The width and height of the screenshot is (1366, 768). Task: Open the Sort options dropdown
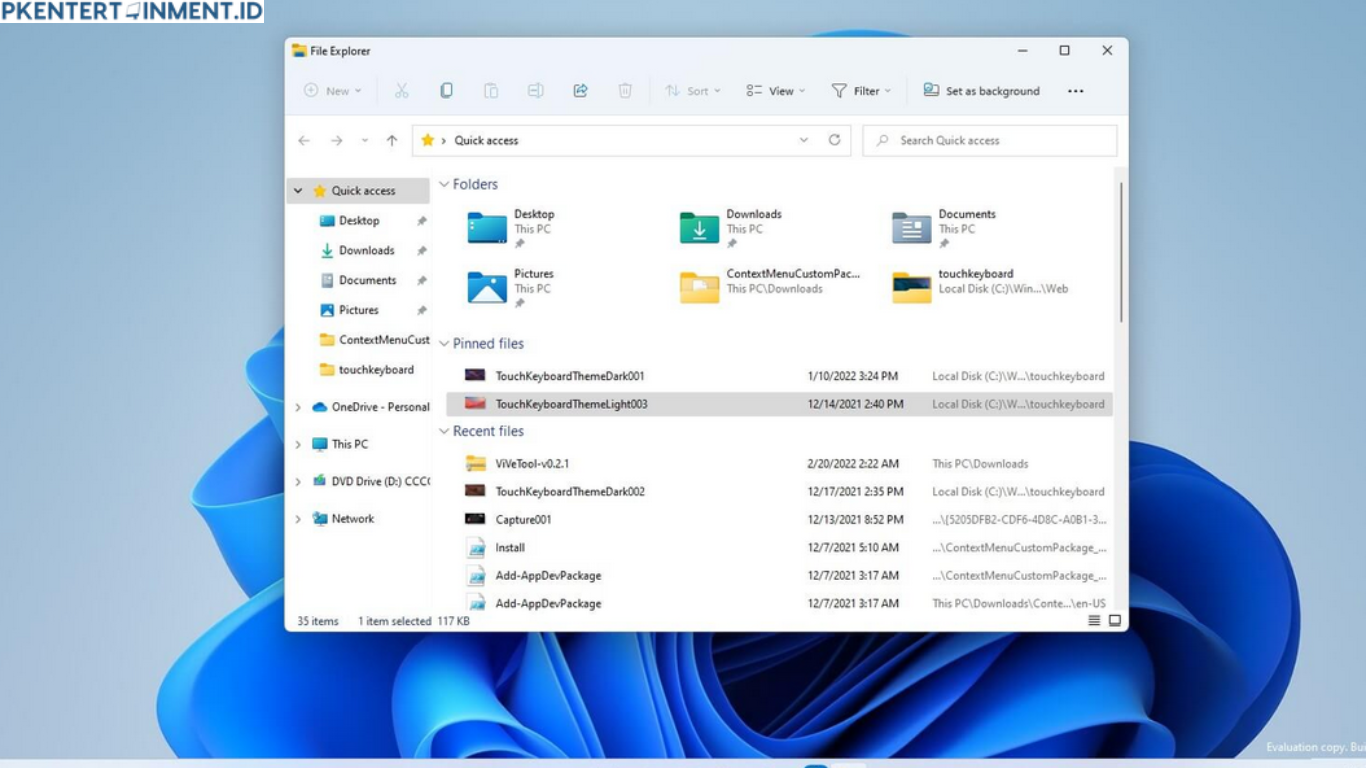click(693, 90)
